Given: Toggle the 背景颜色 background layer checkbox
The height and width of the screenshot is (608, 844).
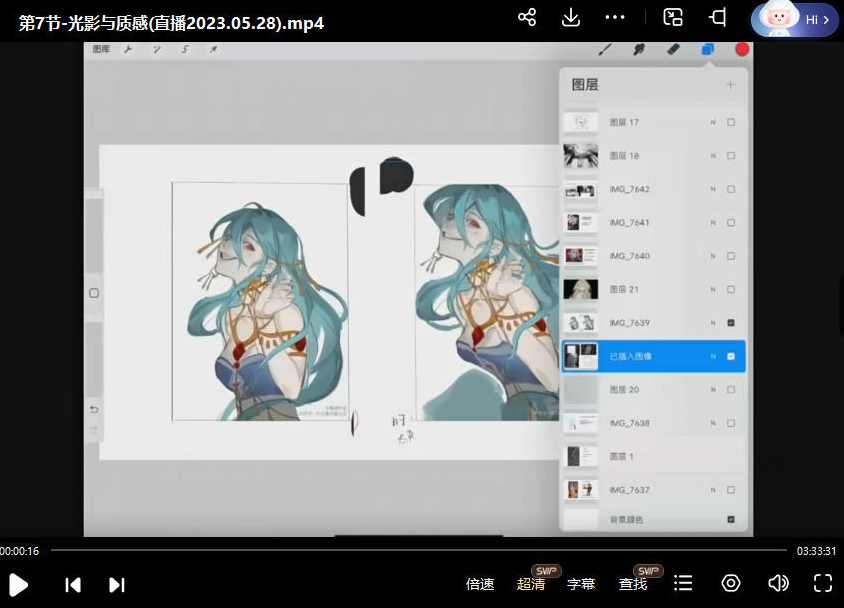Looking at the screenshot, I should pyautogui.click(x=732, y=519).
